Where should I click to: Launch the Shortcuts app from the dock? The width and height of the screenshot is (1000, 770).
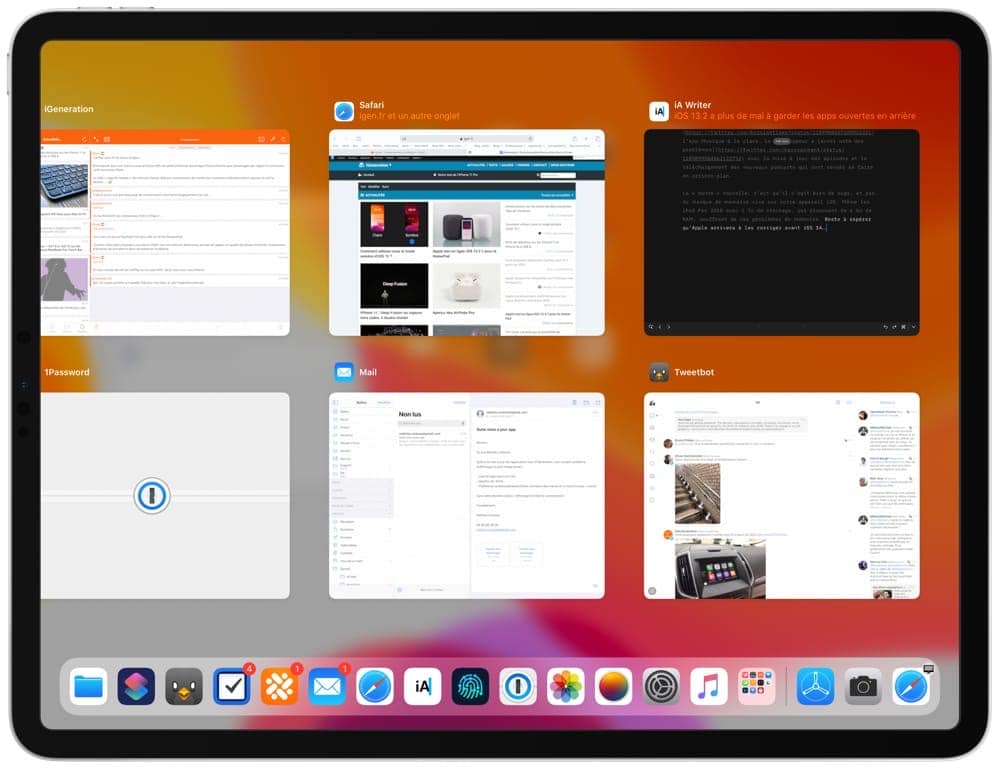coord(136,686)
